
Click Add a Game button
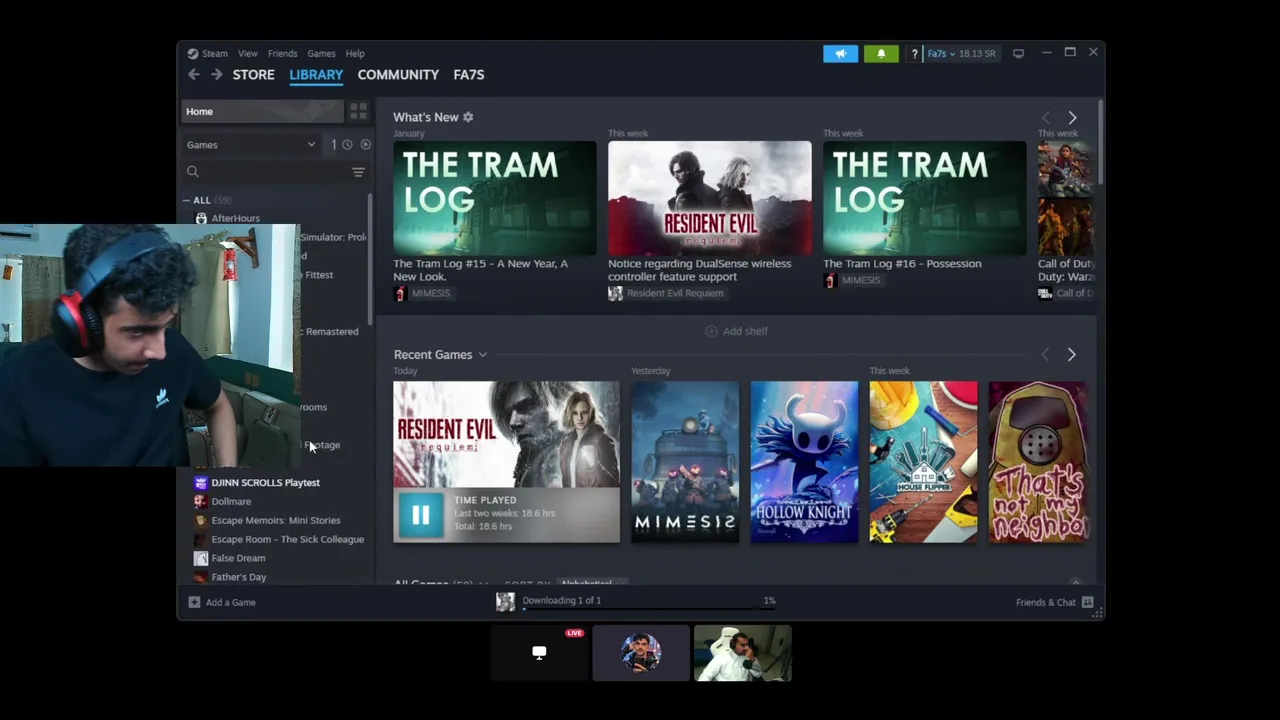pos(222,602)
